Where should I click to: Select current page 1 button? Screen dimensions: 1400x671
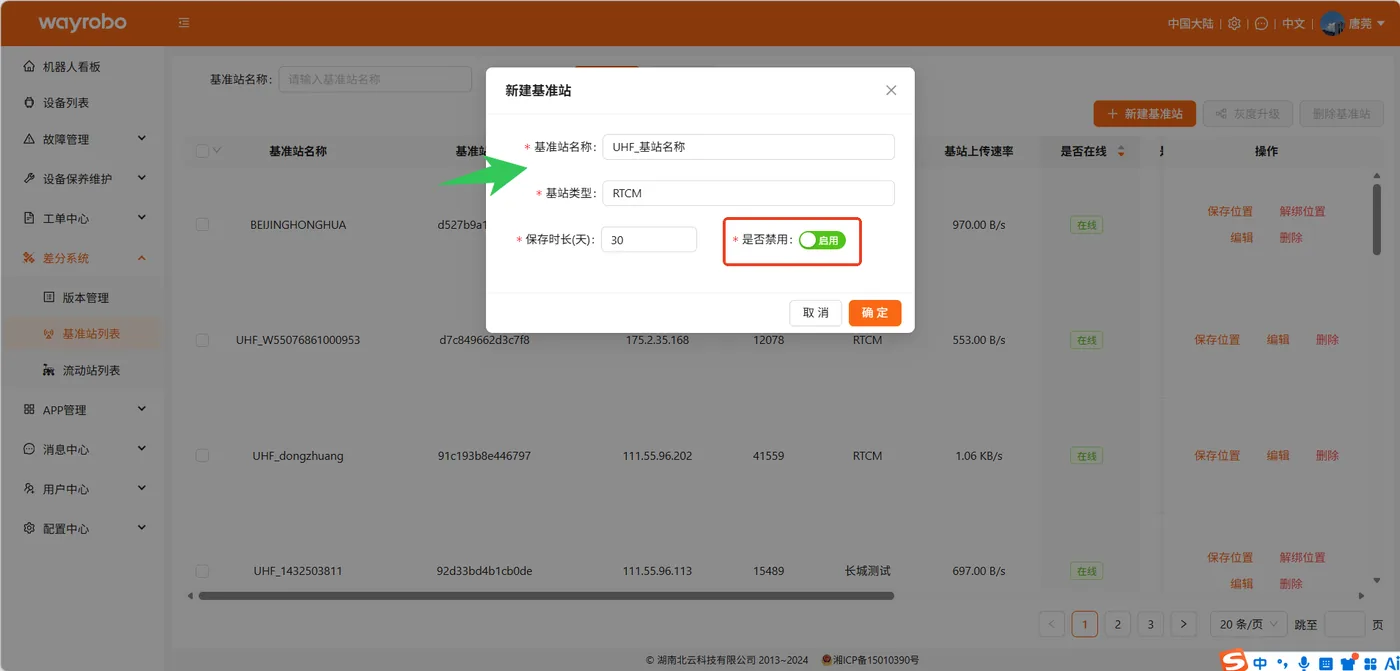point(1085,624)
